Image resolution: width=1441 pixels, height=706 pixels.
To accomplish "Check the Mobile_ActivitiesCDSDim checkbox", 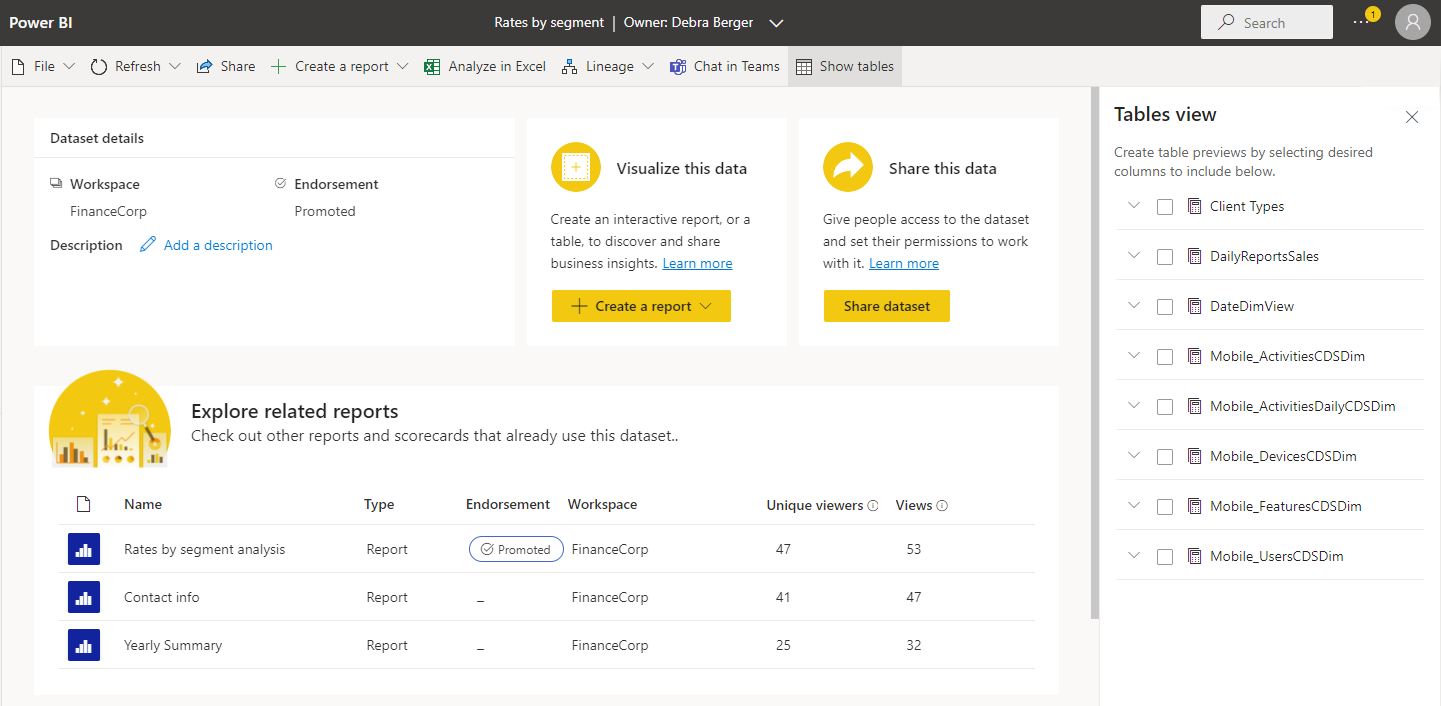I will pos(1165,357).
